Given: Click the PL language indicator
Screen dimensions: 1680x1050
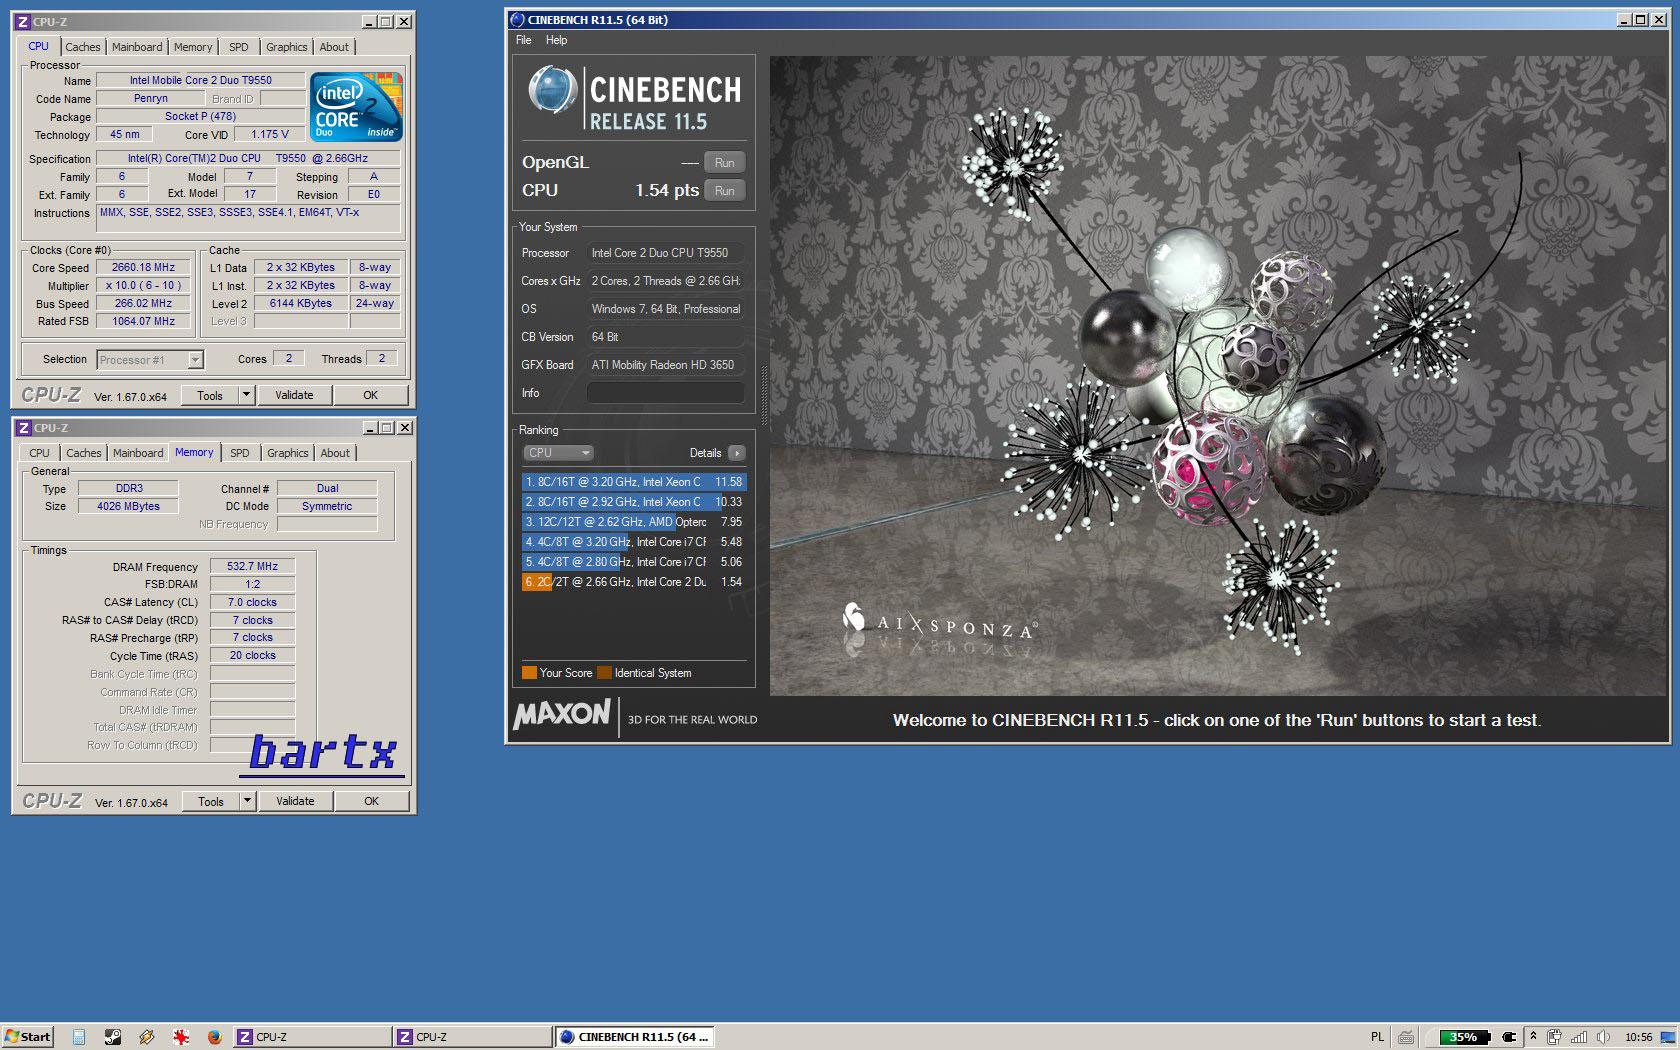Looking at the screenshot, I should [x=1377, y=1037].
